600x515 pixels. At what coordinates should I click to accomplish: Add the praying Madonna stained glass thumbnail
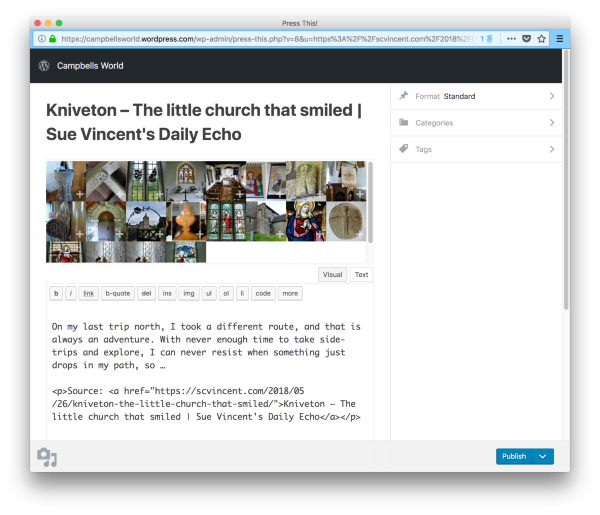[306, 221]
